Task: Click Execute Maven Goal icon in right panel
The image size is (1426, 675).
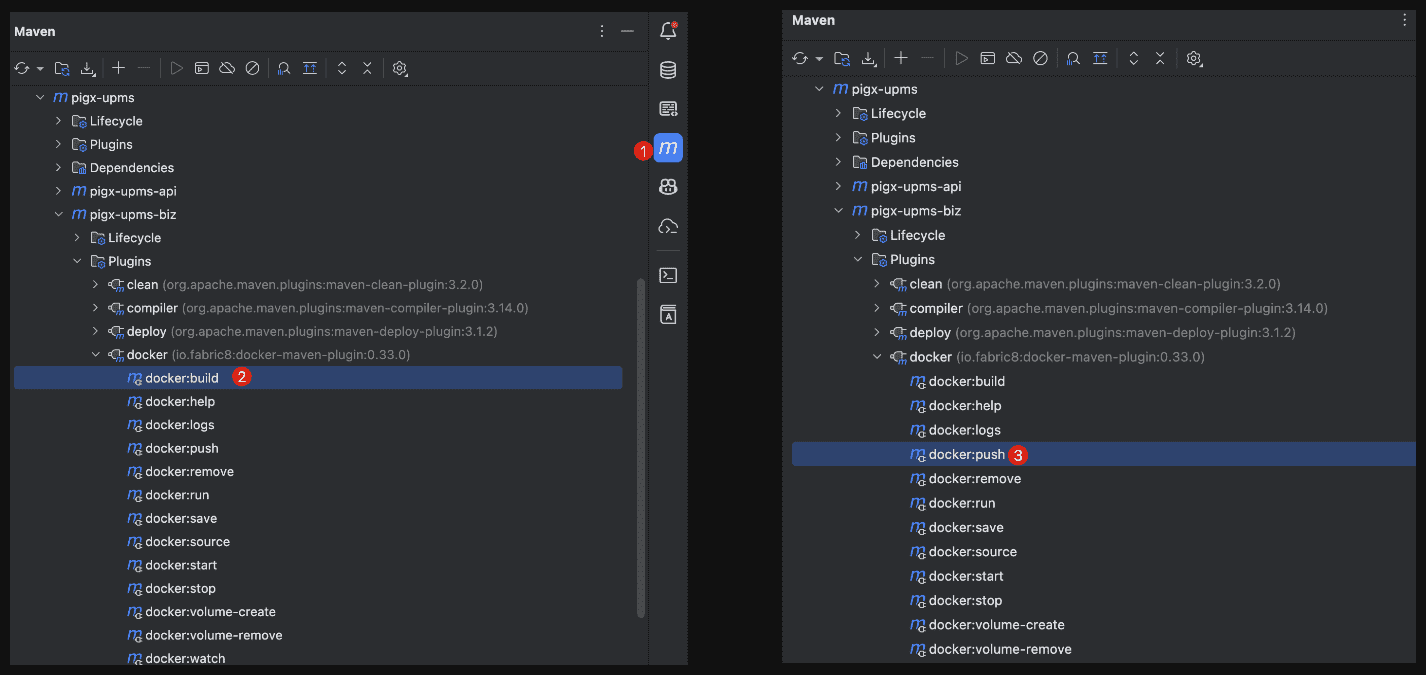Action: 988,58
